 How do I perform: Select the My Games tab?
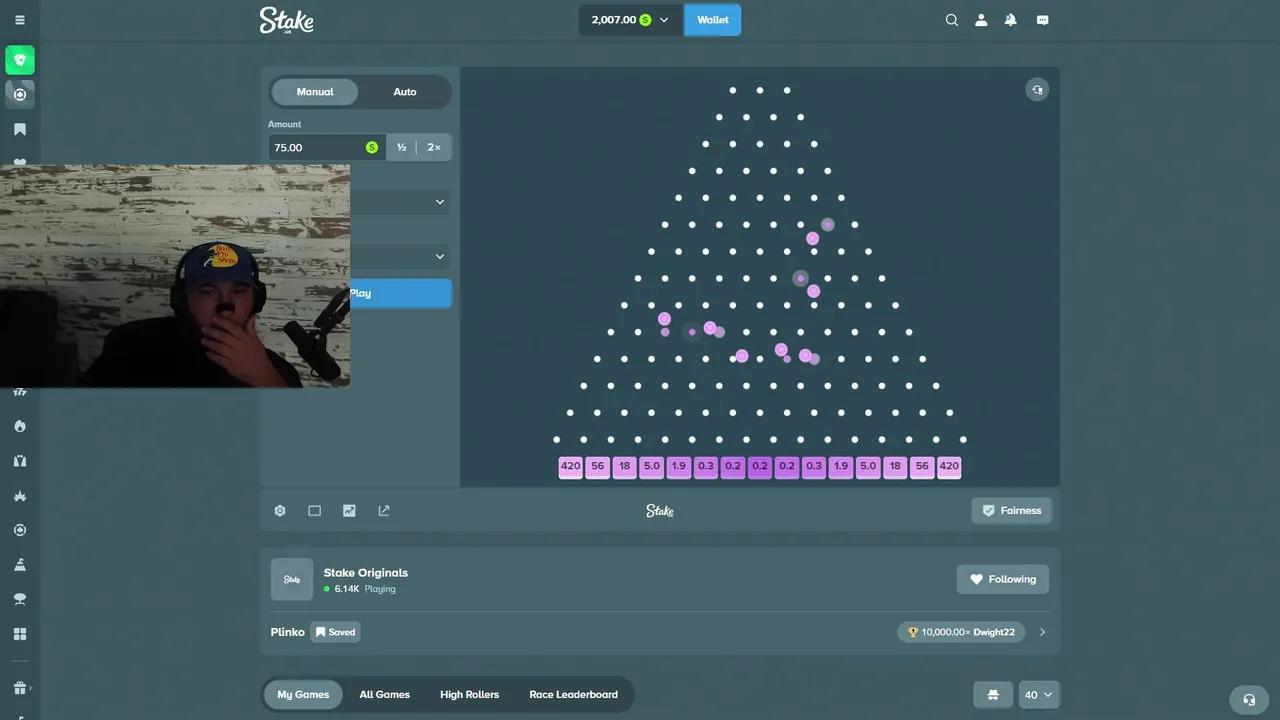click(303, 695)
